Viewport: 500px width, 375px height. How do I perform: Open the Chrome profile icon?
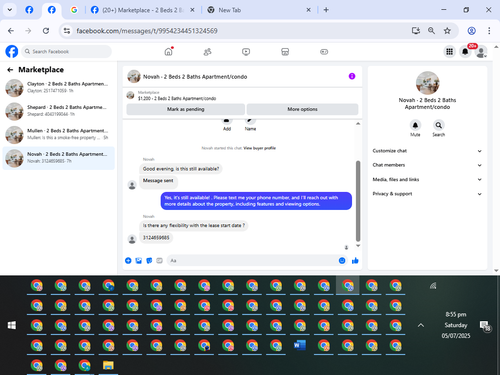(x=471, y=31)
